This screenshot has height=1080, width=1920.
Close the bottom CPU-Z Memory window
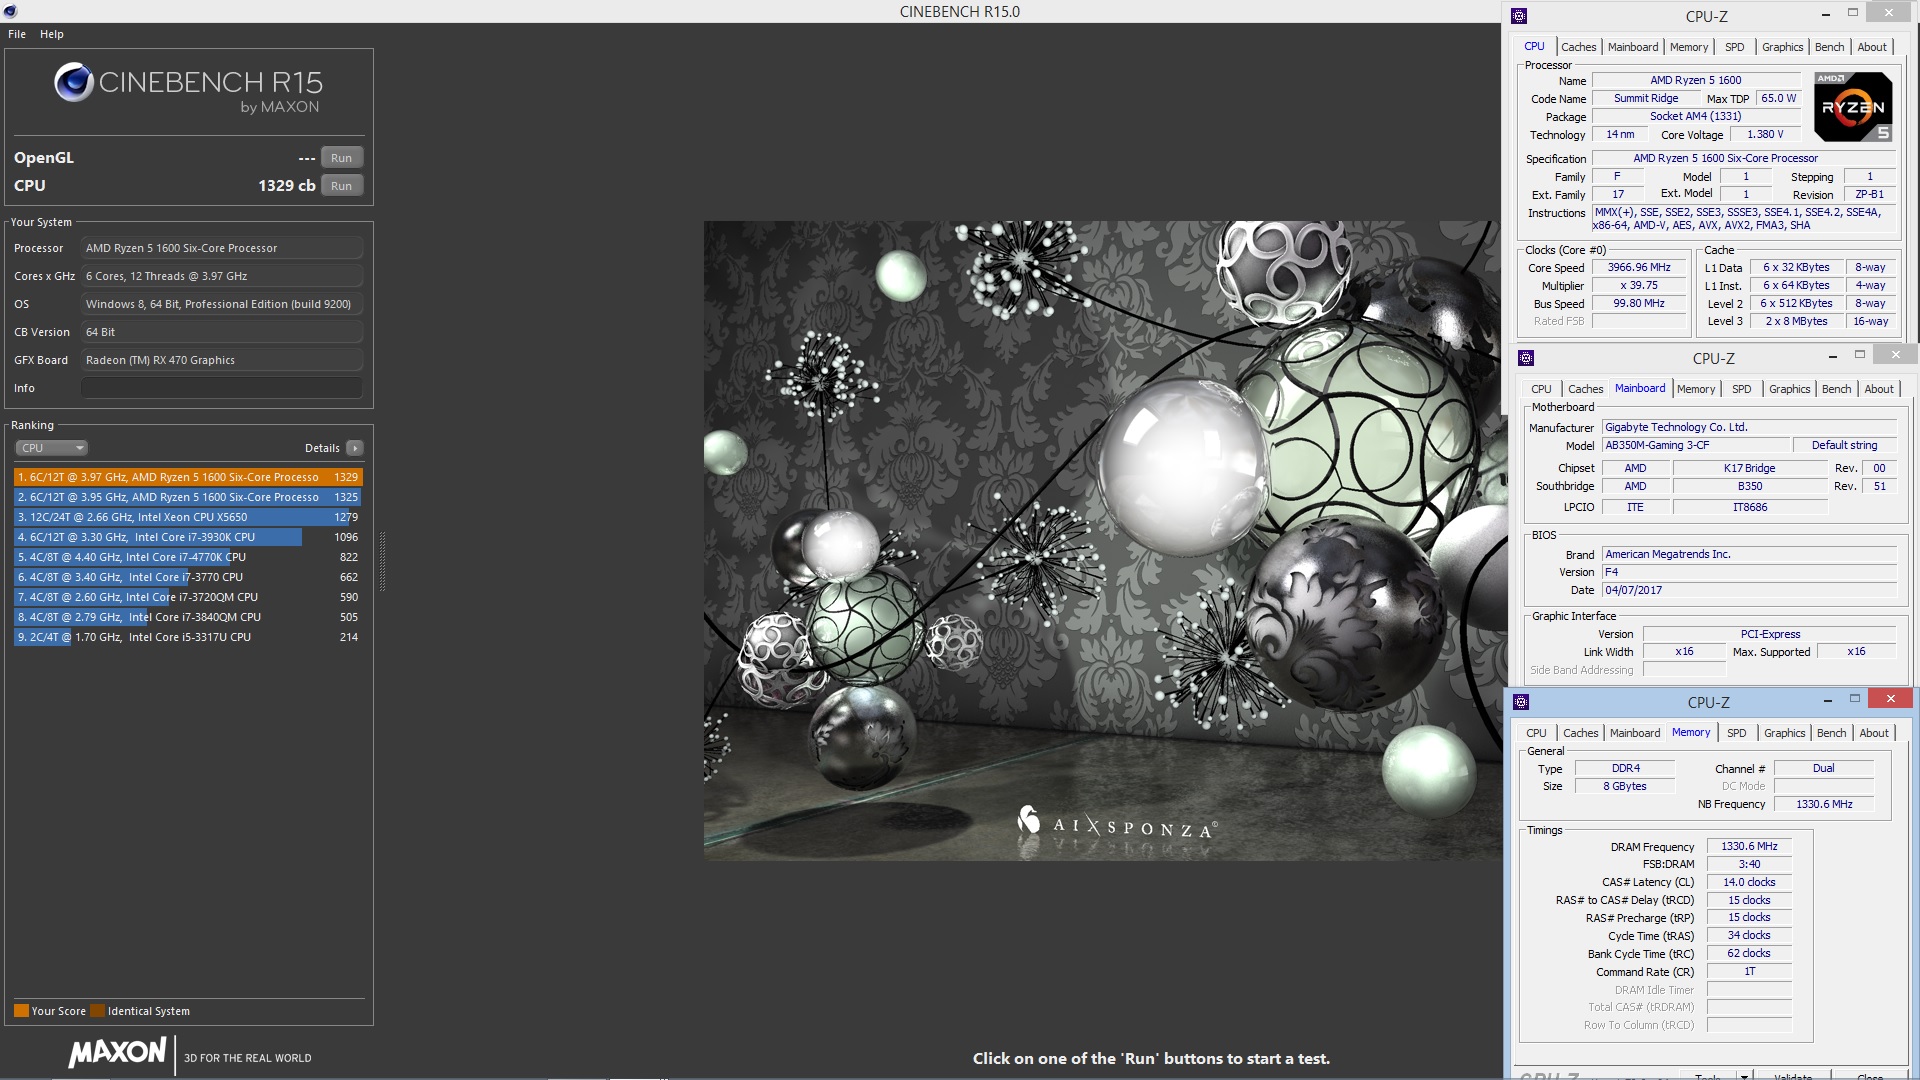point(1890,699)
